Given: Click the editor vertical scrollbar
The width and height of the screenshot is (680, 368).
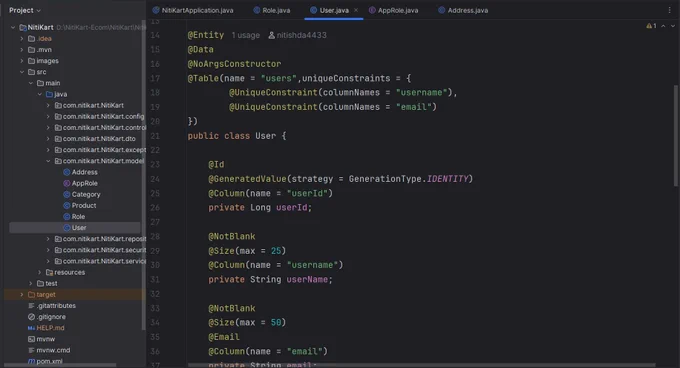Looking at the screenshot, I should click(676, 135).
